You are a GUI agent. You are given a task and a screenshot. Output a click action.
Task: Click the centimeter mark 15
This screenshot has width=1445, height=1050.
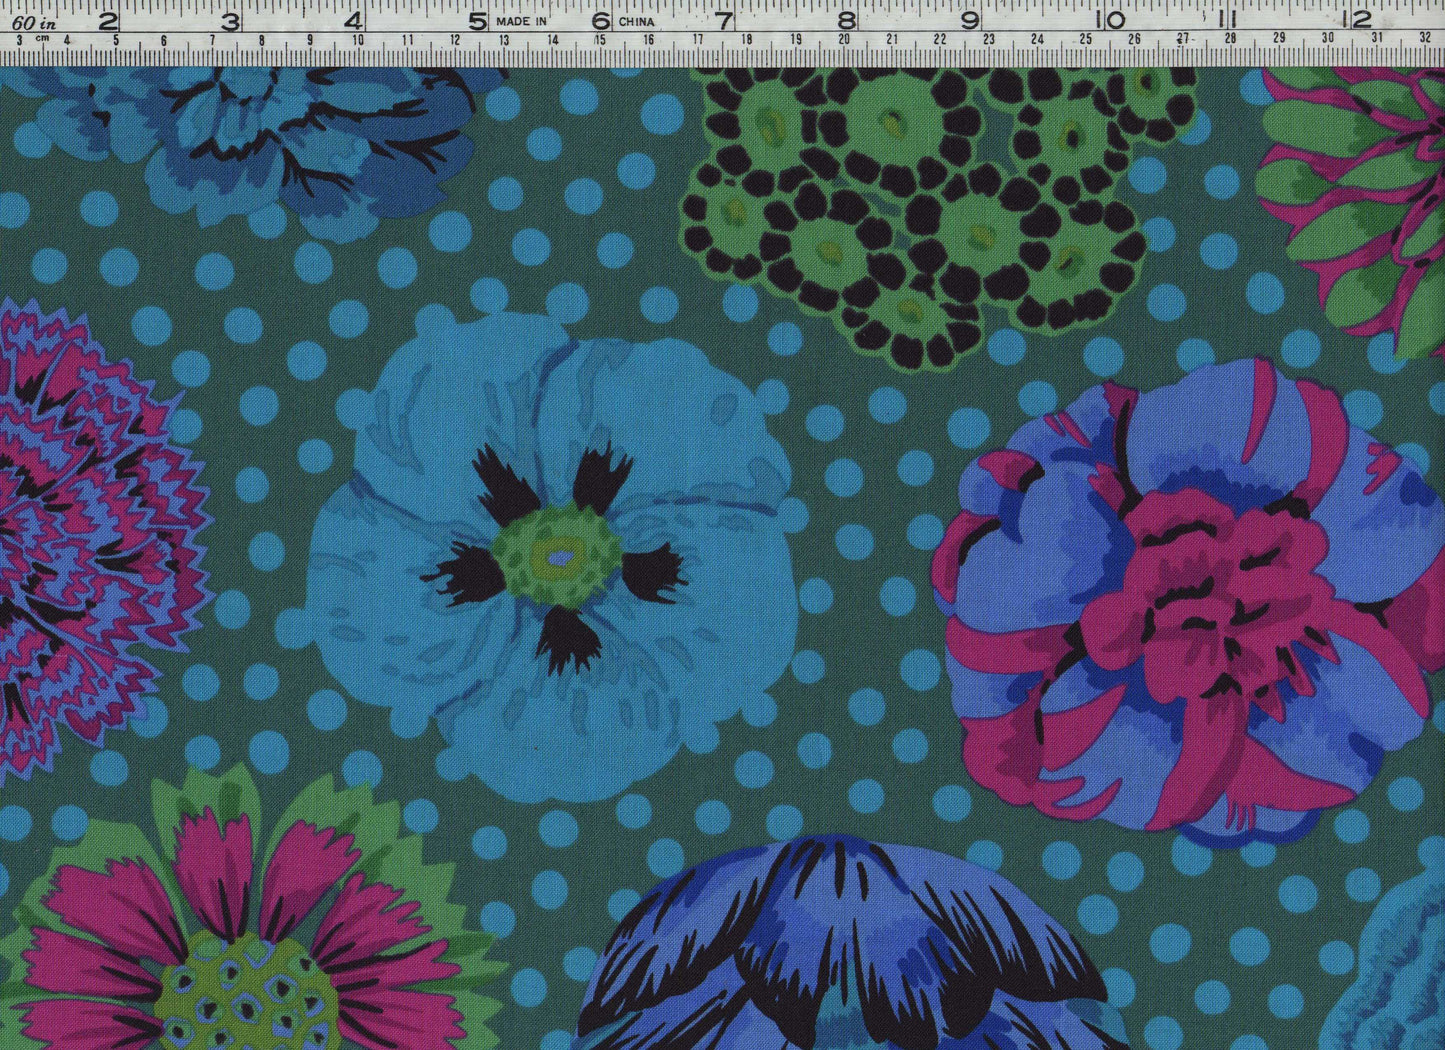coord(599,40)
